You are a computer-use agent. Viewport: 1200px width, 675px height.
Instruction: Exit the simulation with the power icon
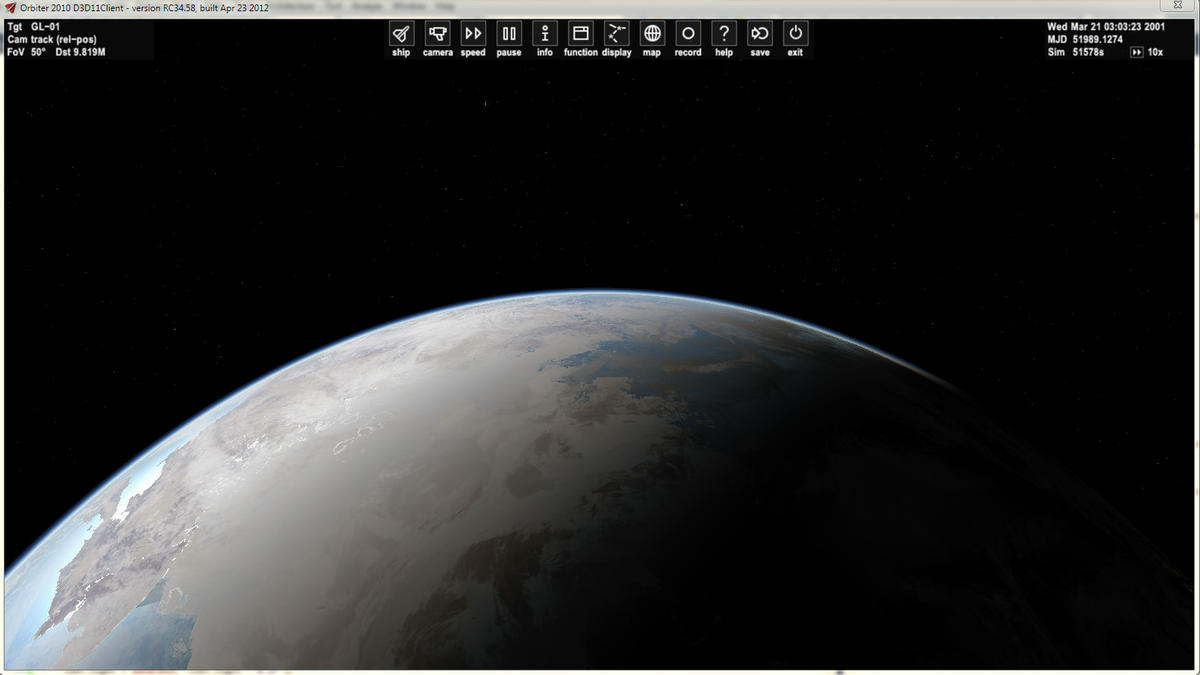click(x=795, y=33)
